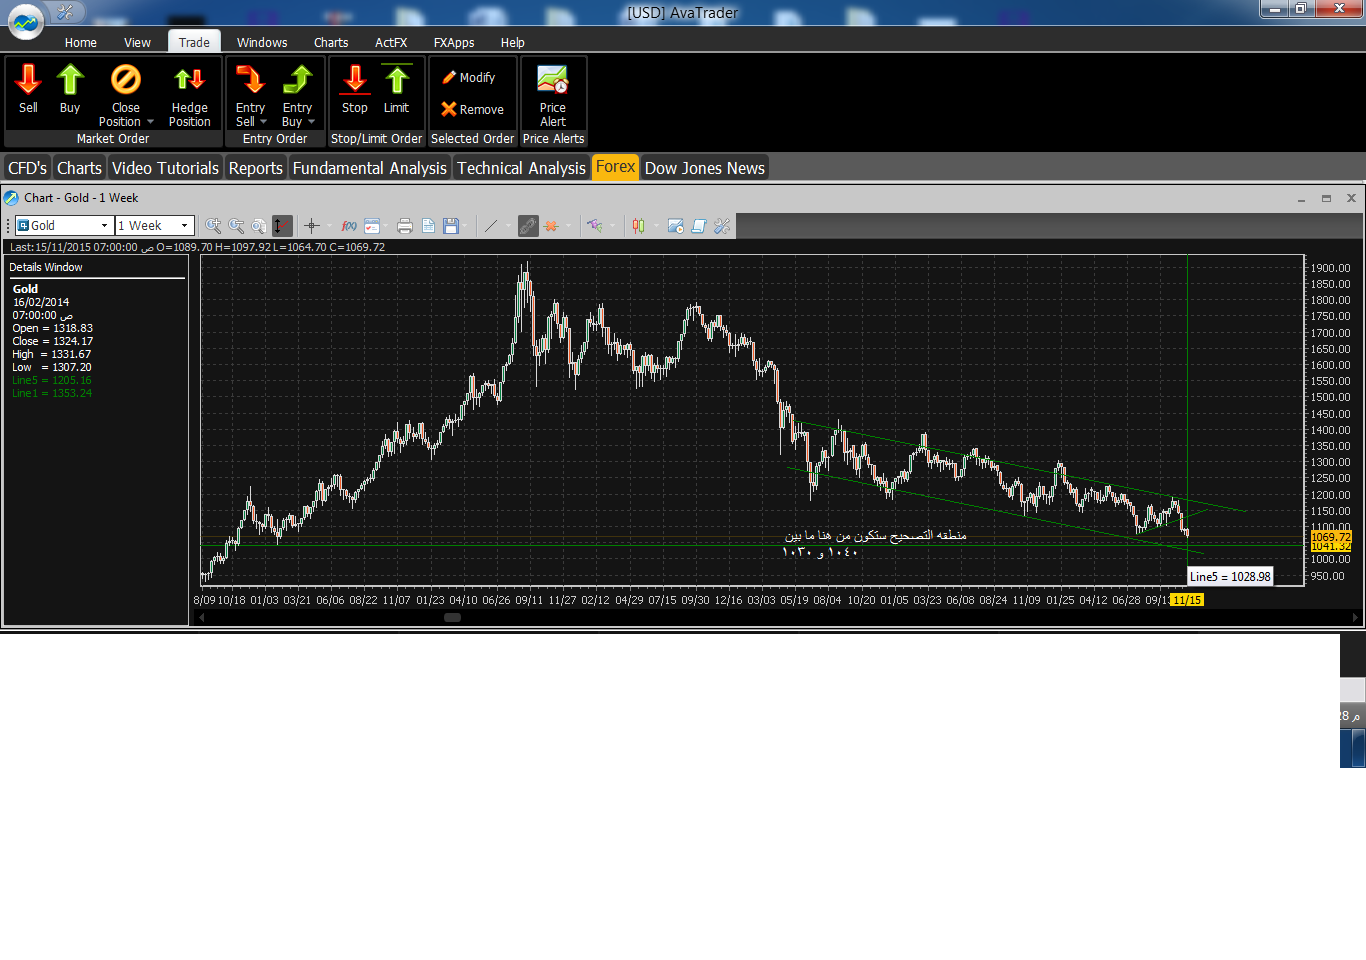Click the chart zoom out magnifier
Viewport: 1366px width, 960px height.
coord(236,226)
